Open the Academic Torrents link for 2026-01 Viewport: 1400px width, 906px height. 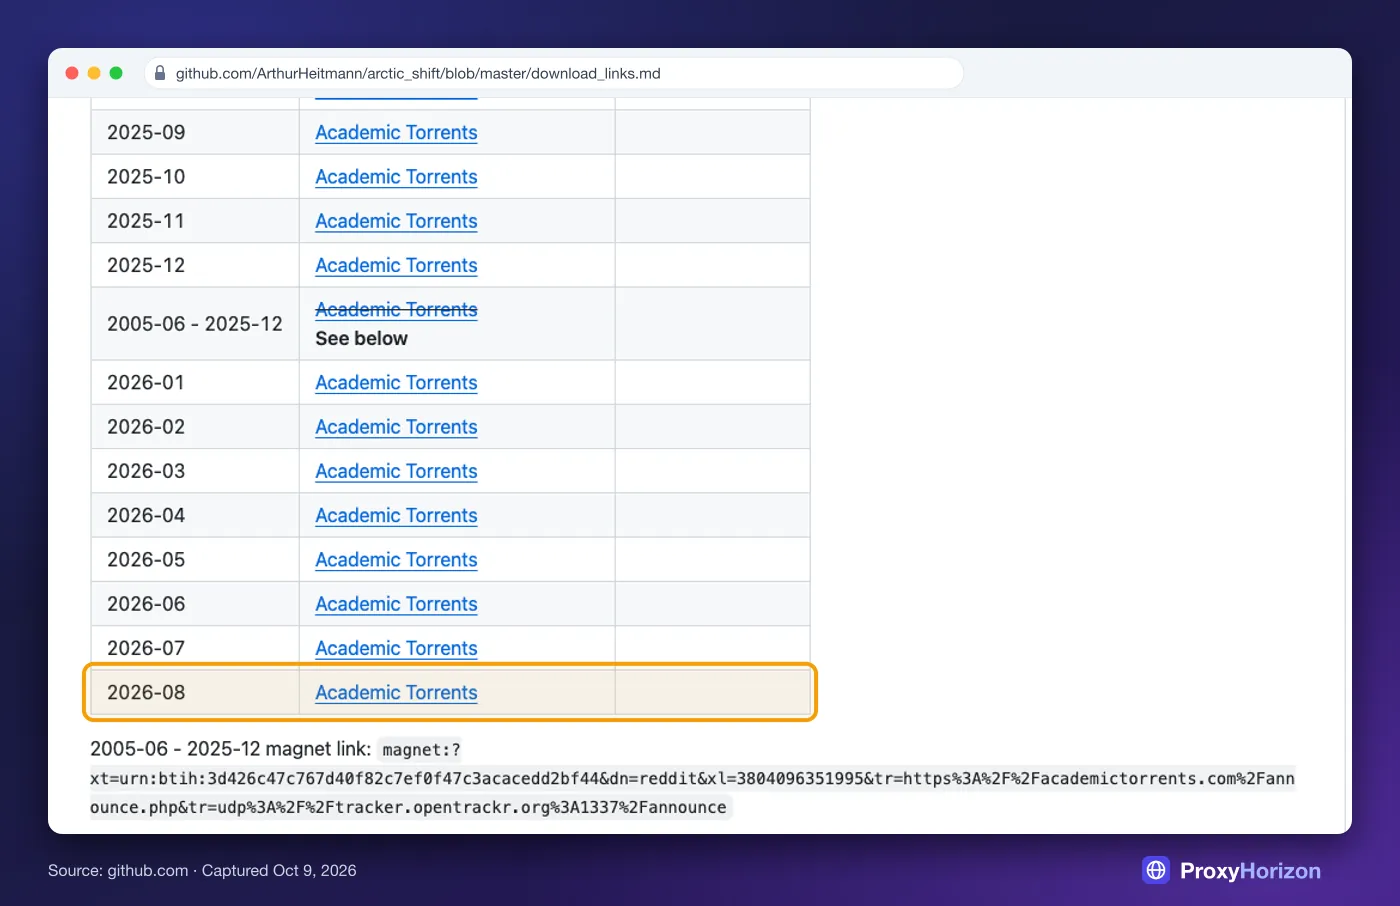pos(396,382)
